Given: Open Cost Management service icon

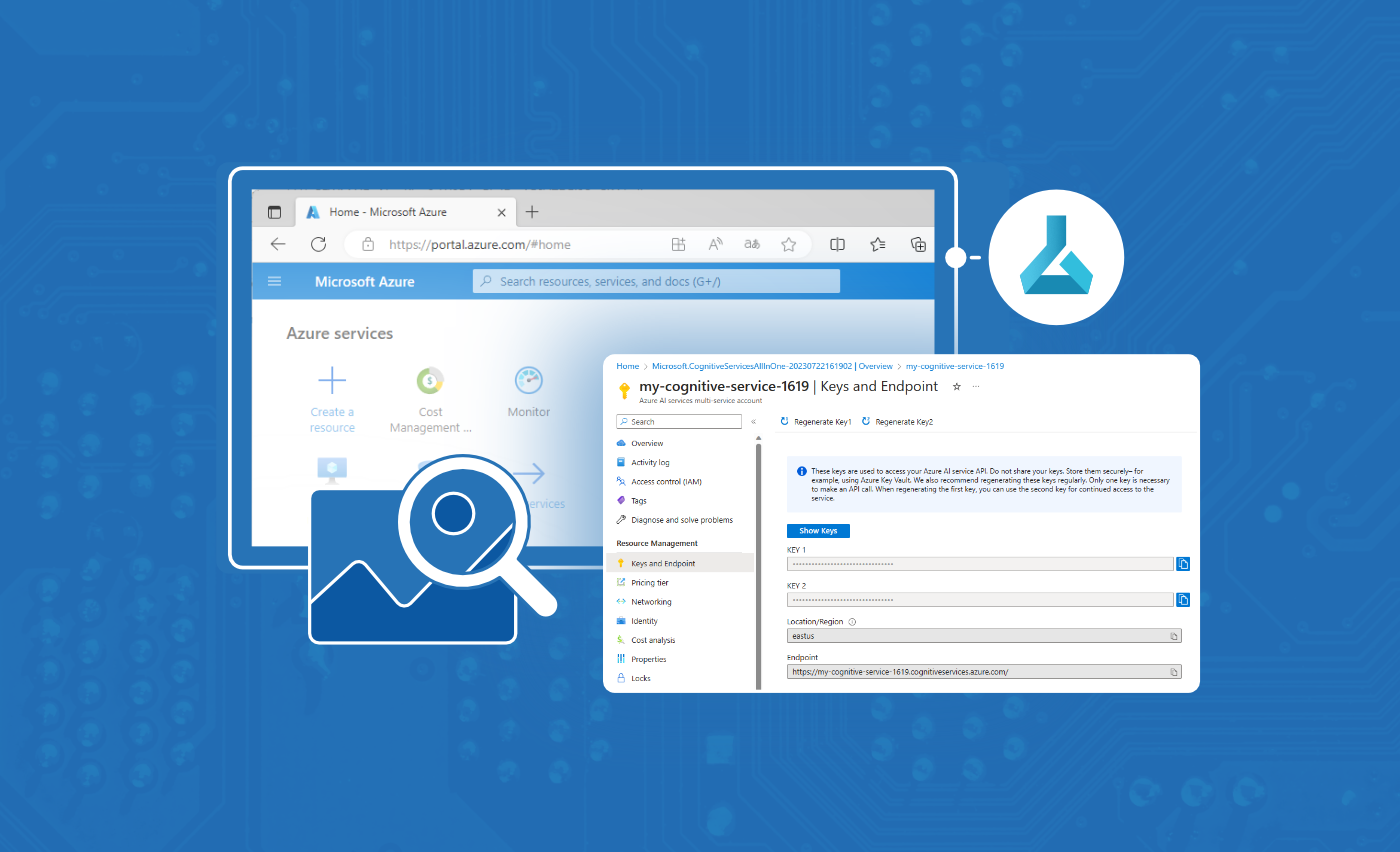Looking at the screenshot, I should click(x=430, y=380).
